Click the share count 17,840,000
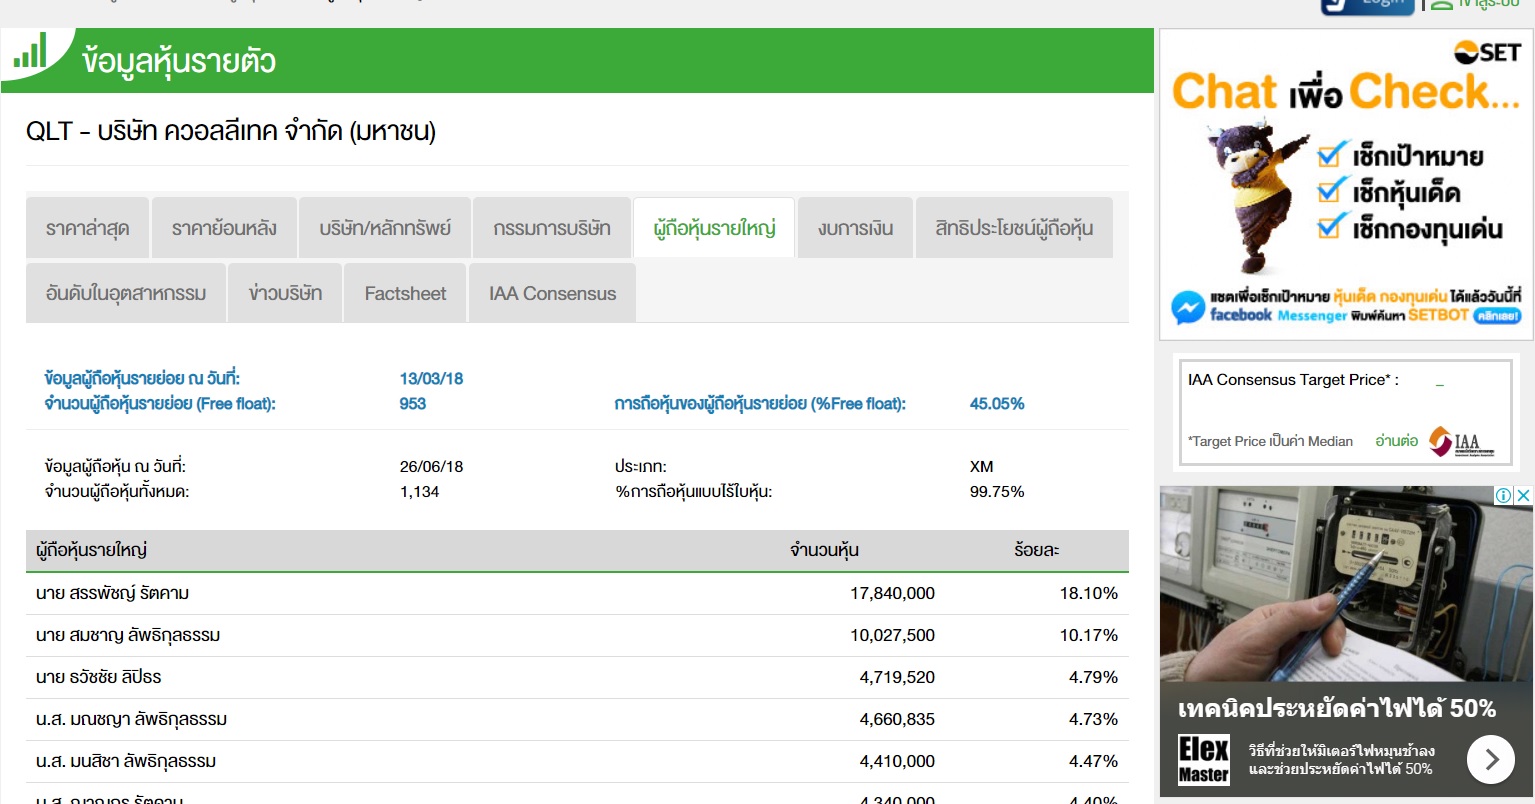Viewport: 1535px width, 804px height. pyautogui.click(x=893, y=593)
